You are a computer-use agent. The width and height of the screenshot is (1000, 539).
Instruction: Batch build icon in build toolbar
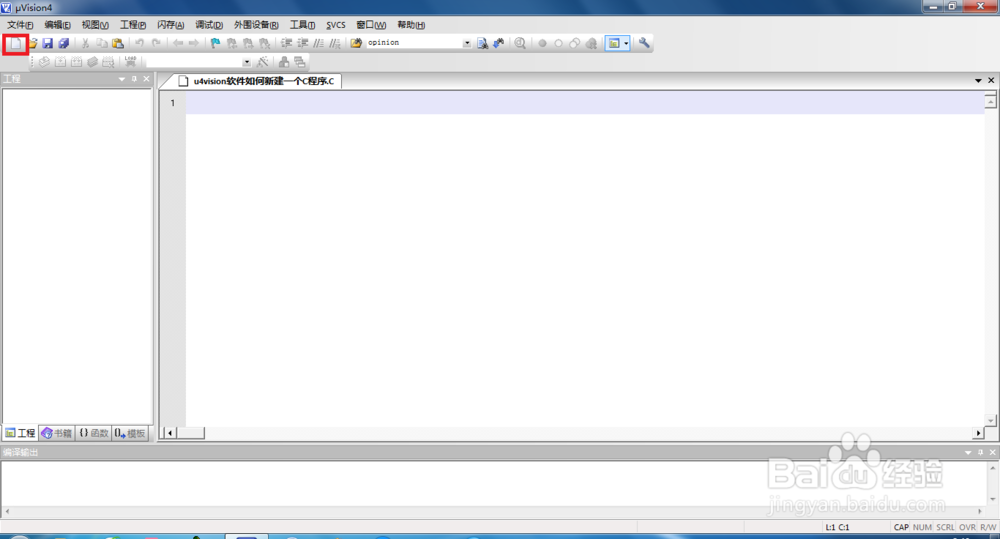click(x=92, y=62)
